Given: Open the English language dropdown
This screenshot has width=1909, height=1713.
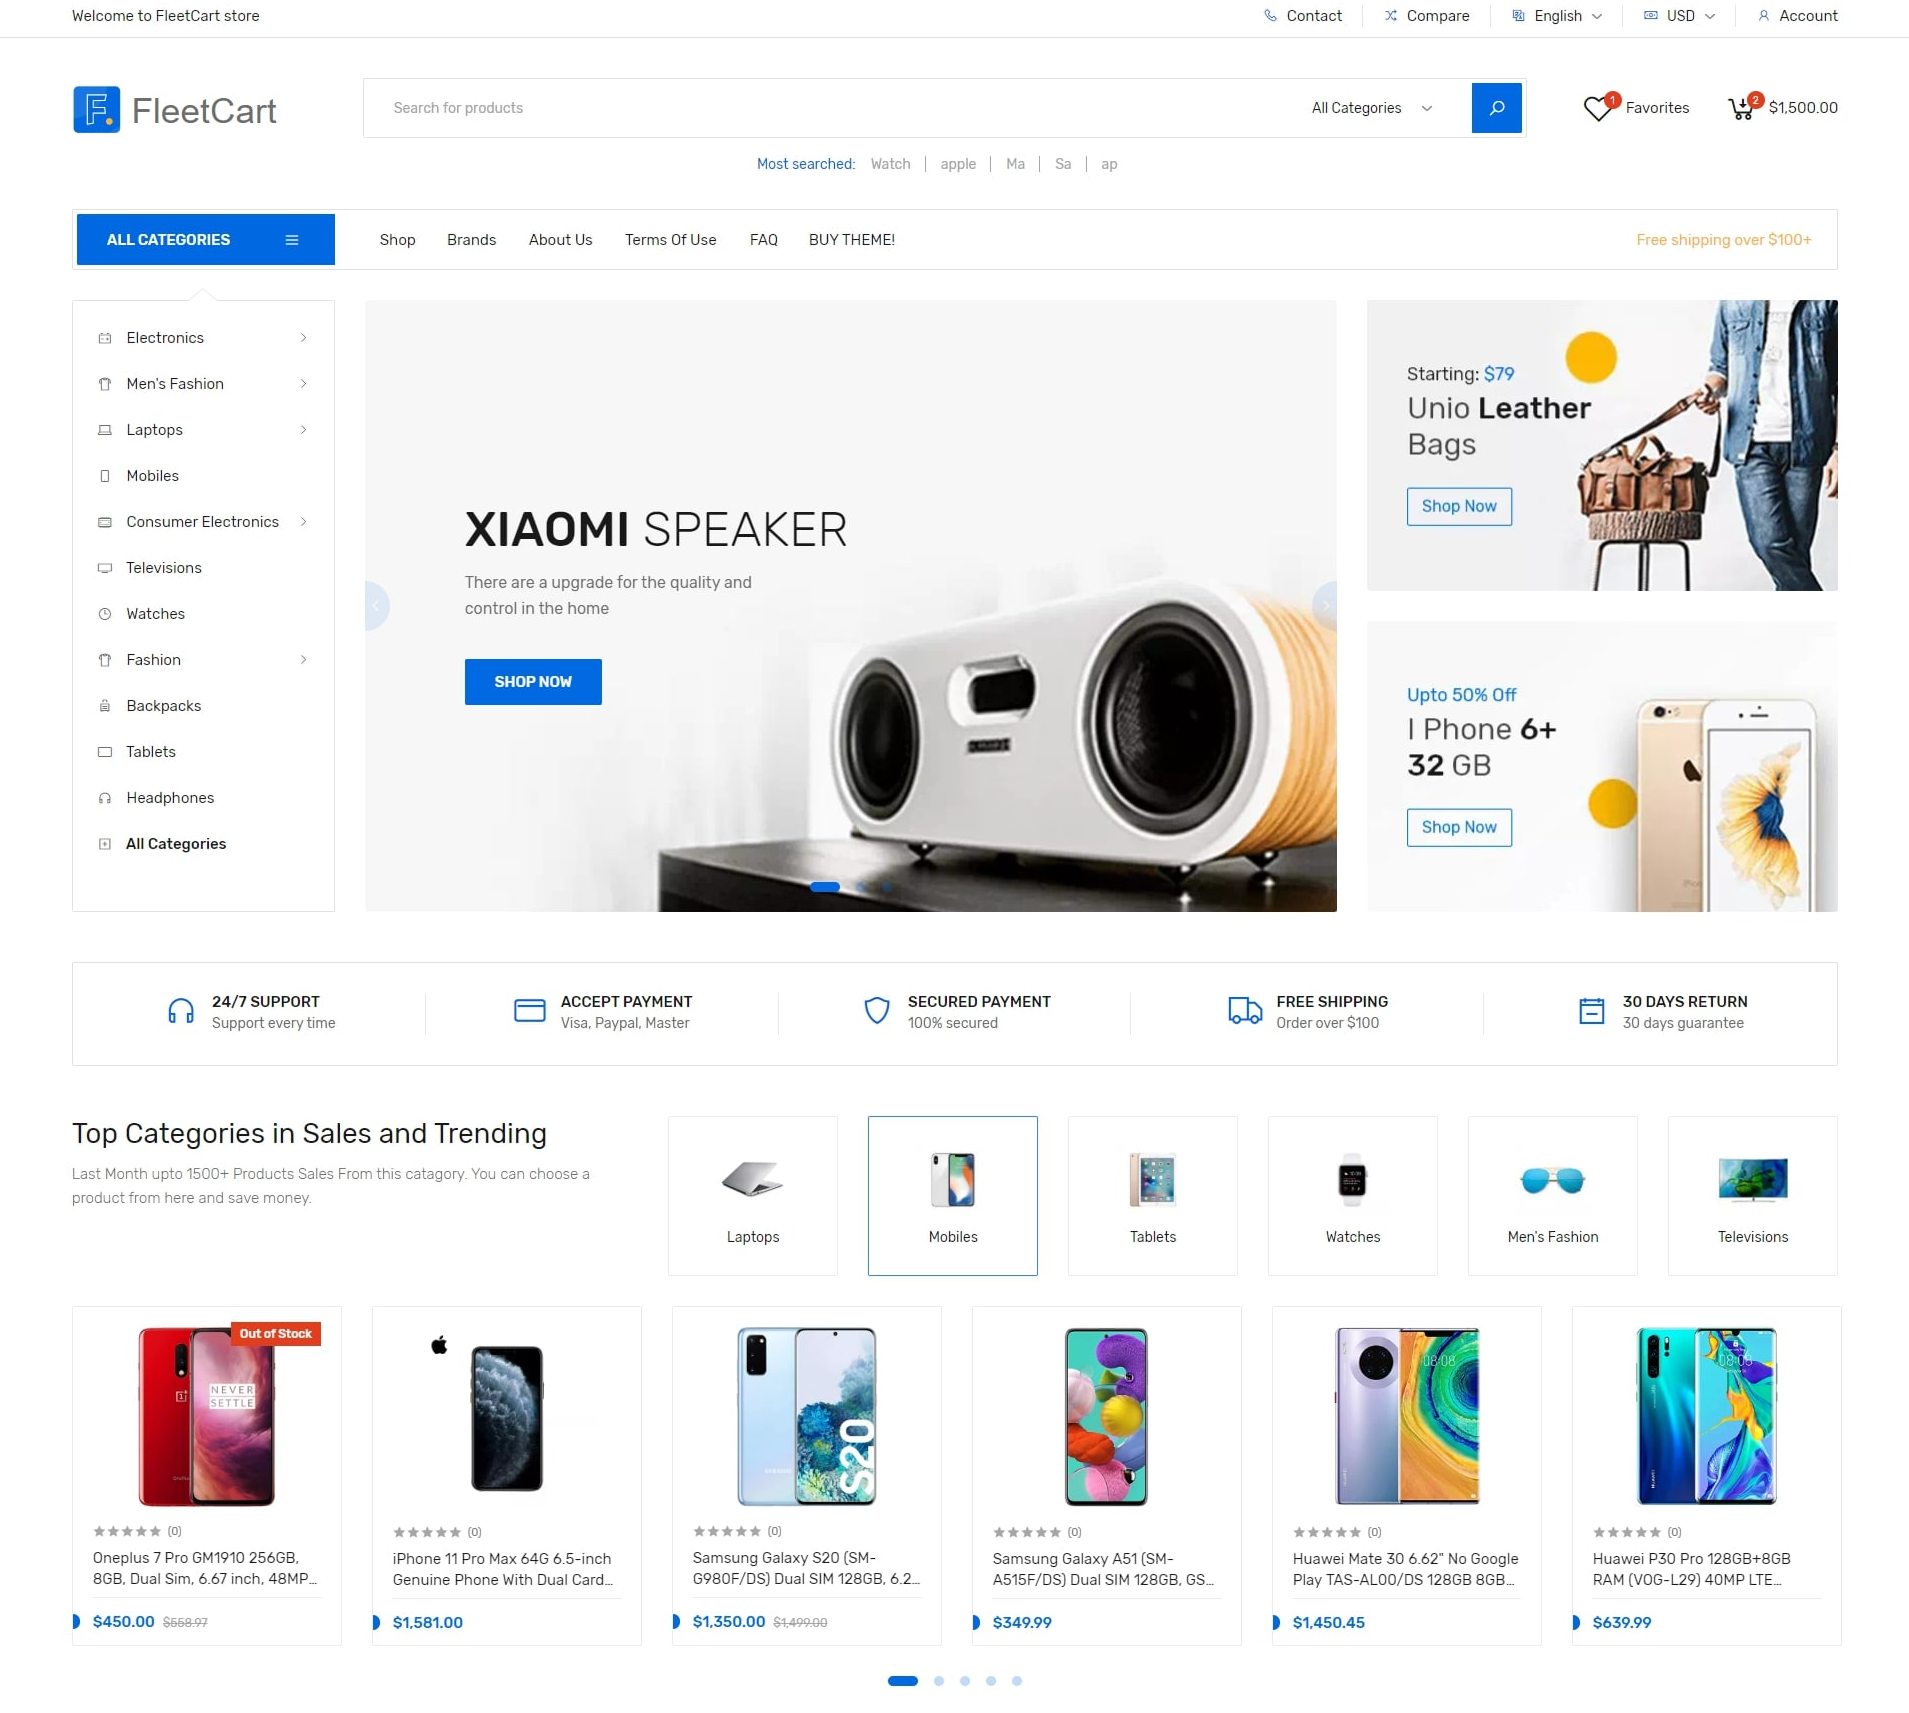Looking at the screenshot, I should [x=1557, y=16].
